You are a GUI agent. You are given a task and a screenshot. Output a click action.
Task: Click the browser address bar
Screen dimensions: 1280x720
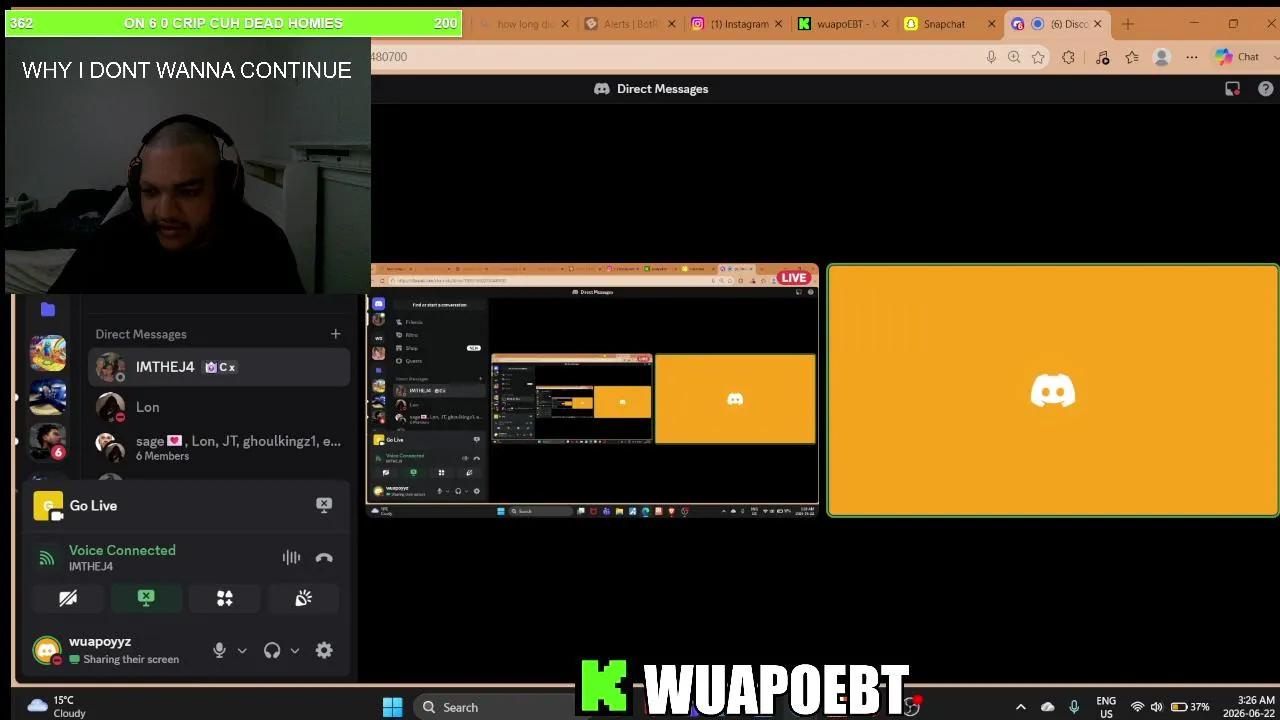pyautogui.click(x=675, y=57)
